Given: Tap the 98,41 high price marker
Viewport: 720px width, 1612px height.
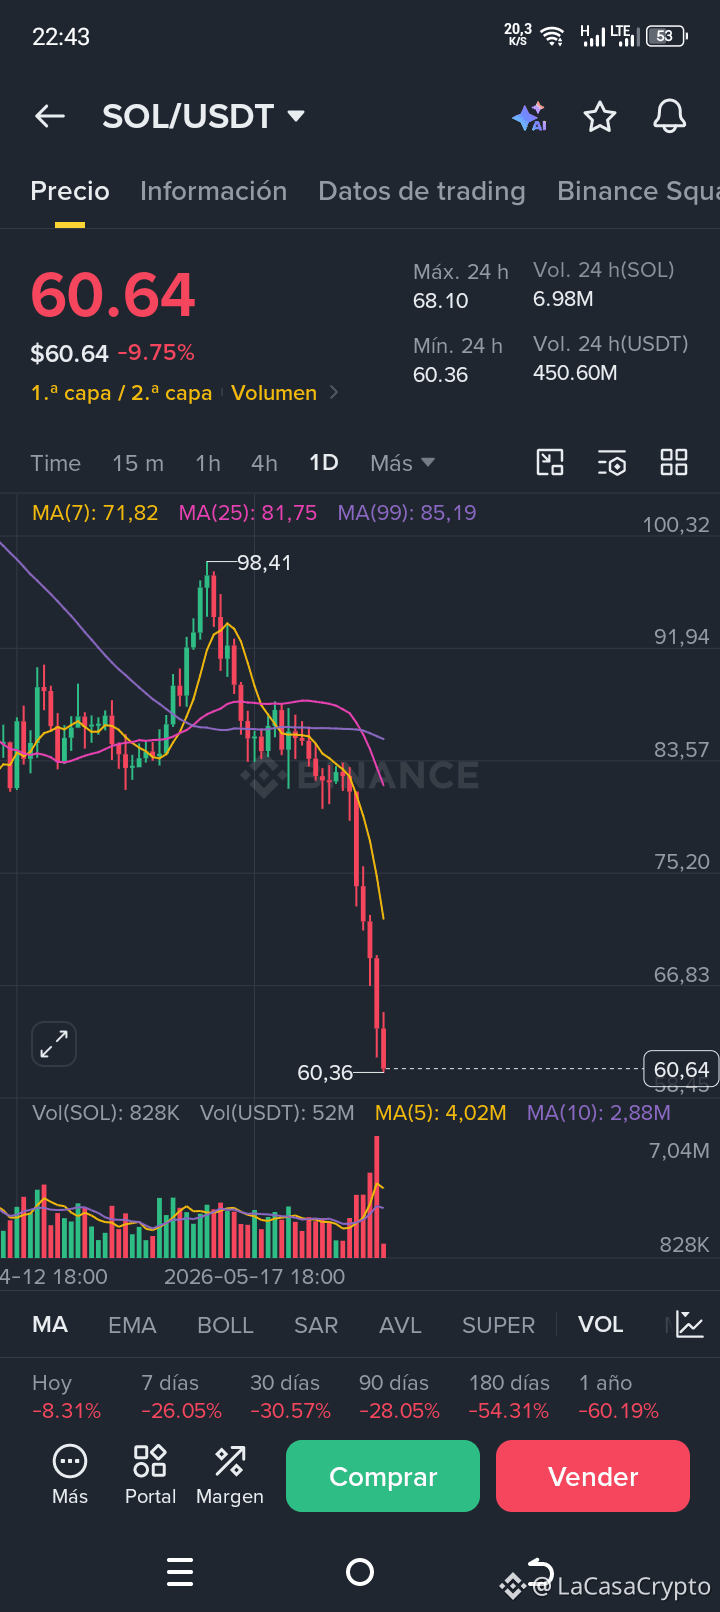Looking at the screenshot, I should [x=264, y=563].
